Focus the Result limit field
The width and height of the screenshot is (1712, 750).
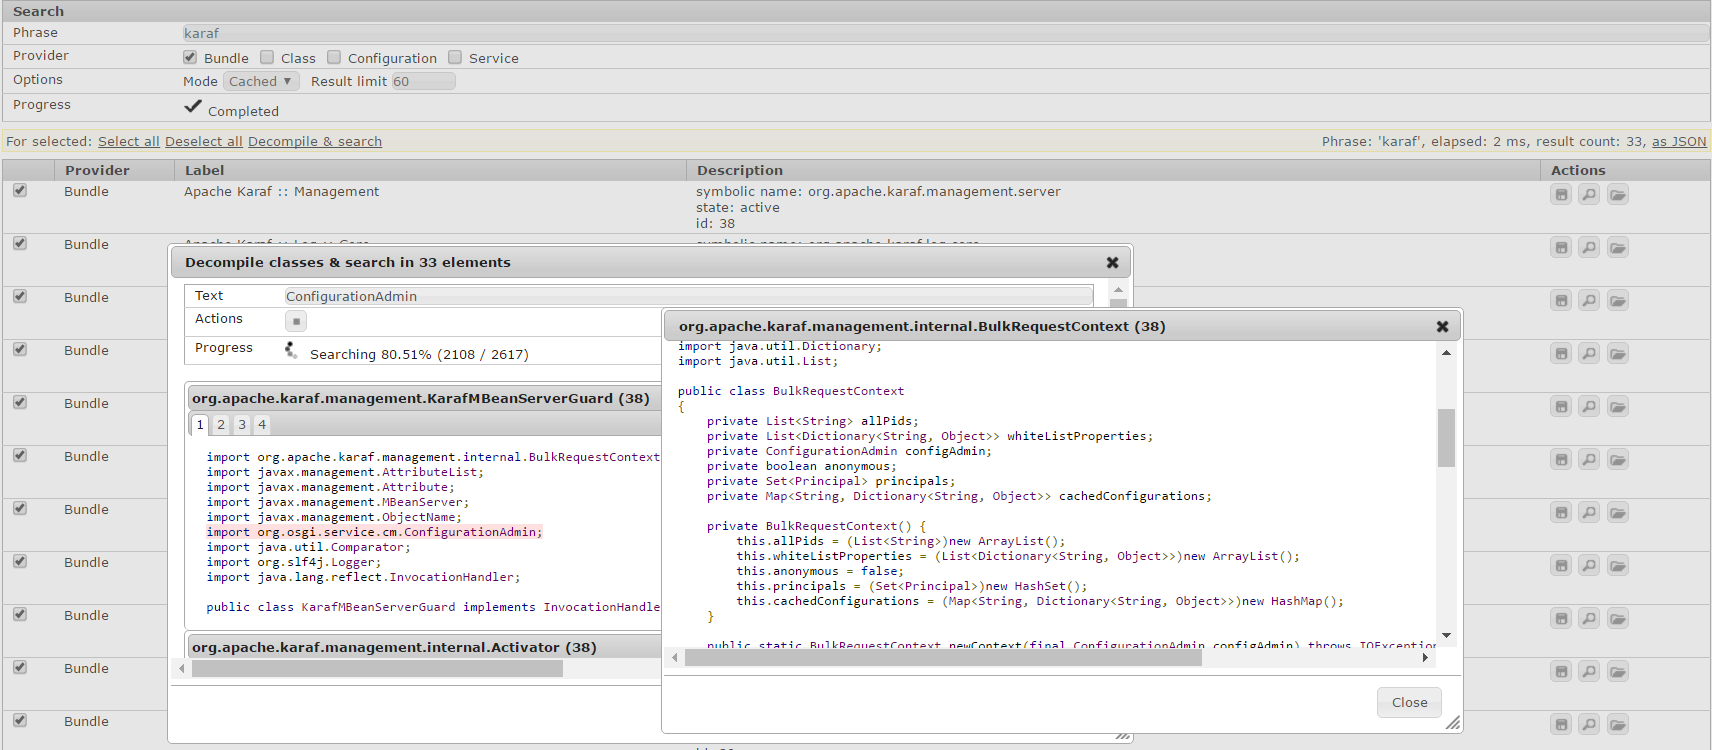423,81
